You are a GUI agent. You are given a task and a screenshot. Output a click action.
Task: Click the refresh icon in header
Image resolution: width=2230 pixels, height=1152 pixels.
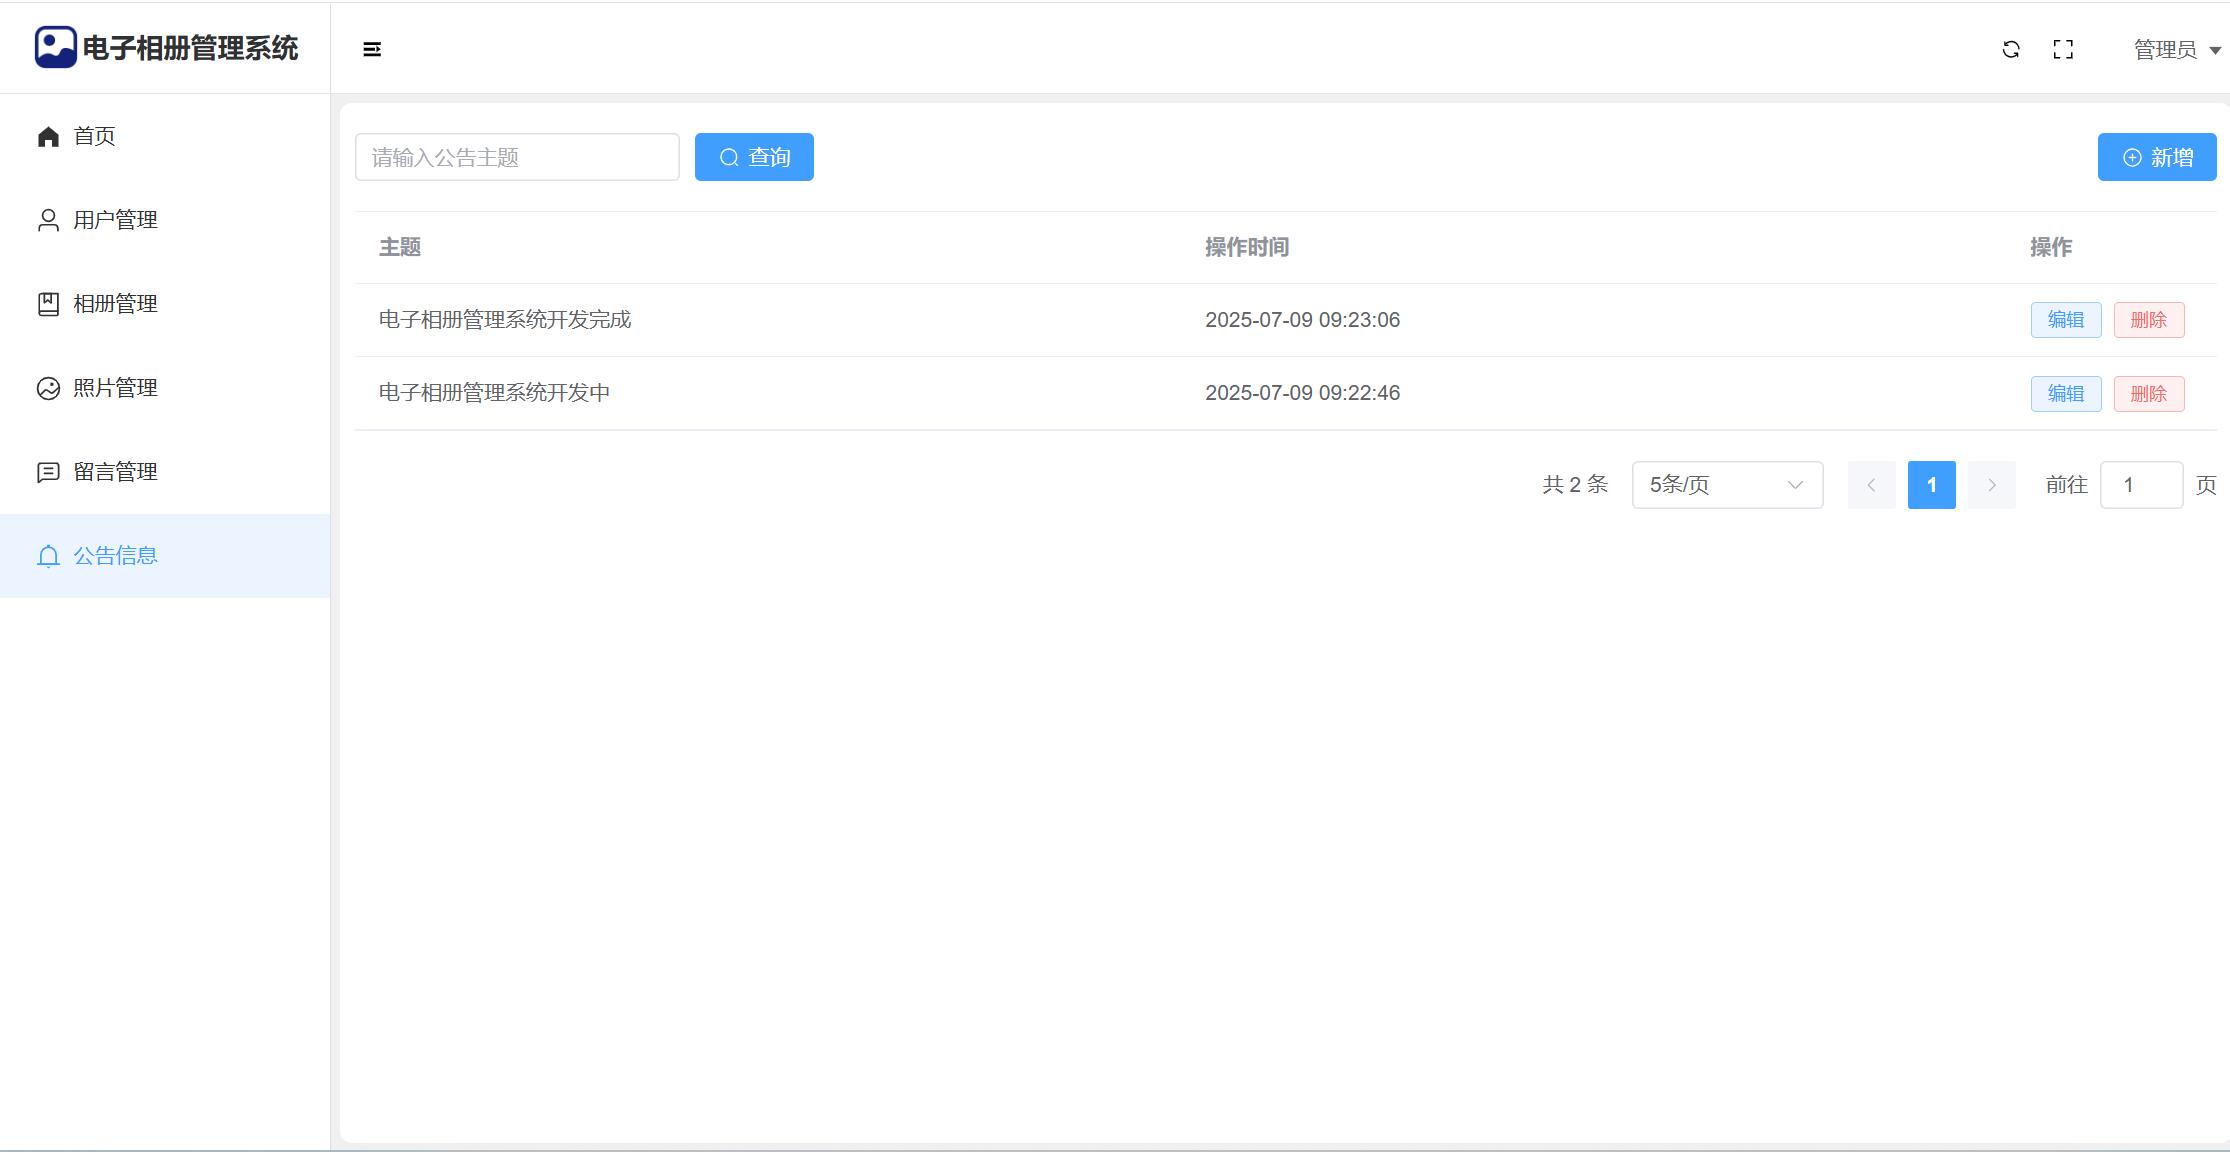click(2011, 49)
